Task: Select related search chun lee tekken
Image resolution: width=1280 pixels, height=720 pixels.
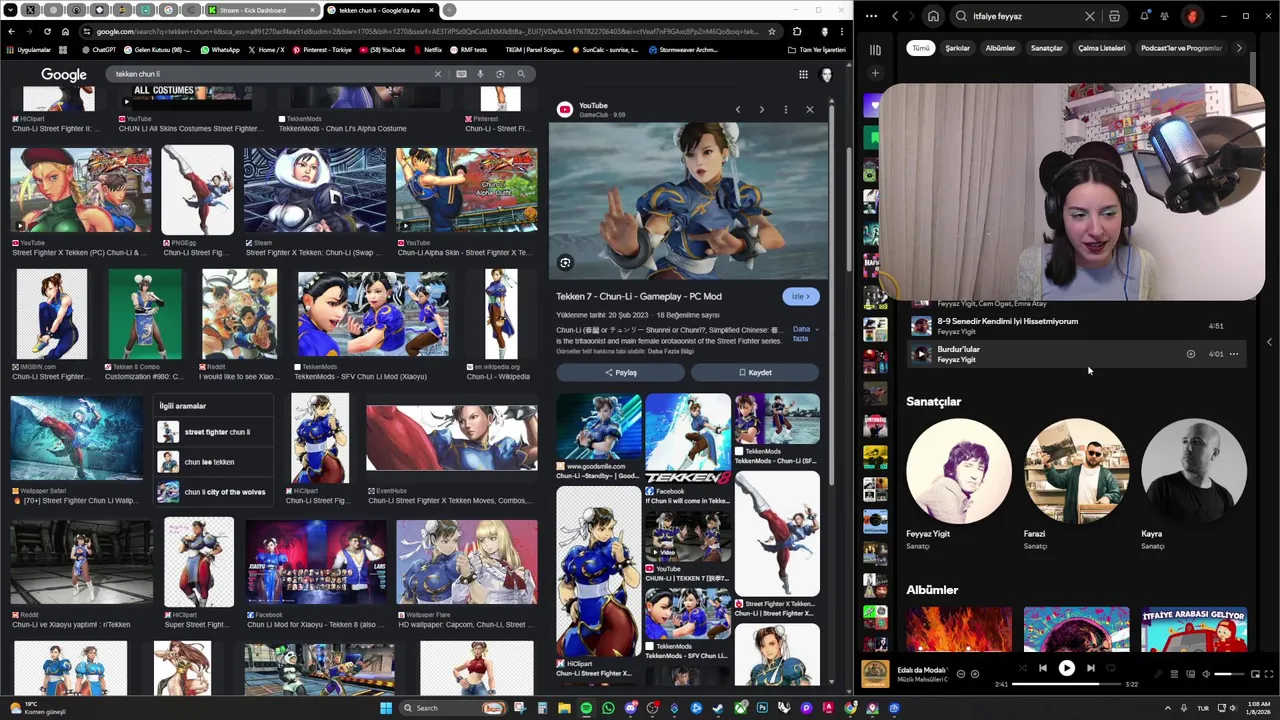Action: 213,462
